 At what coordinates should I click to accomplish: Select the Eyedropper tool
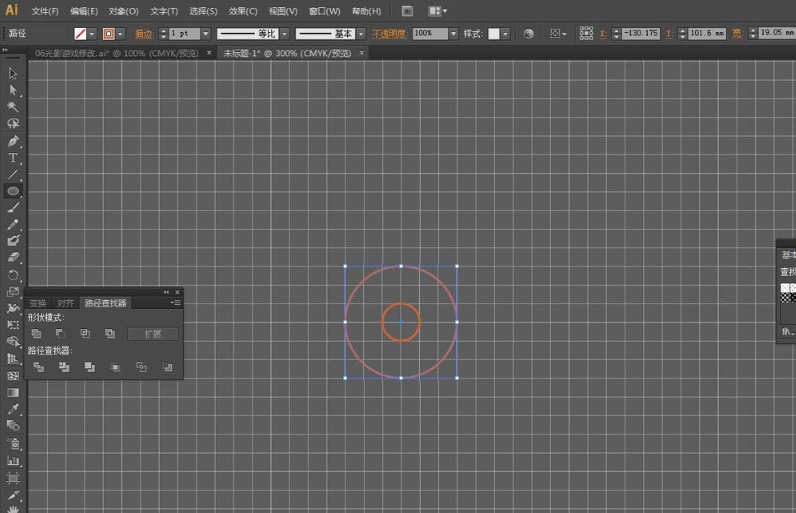coord(13,409)
